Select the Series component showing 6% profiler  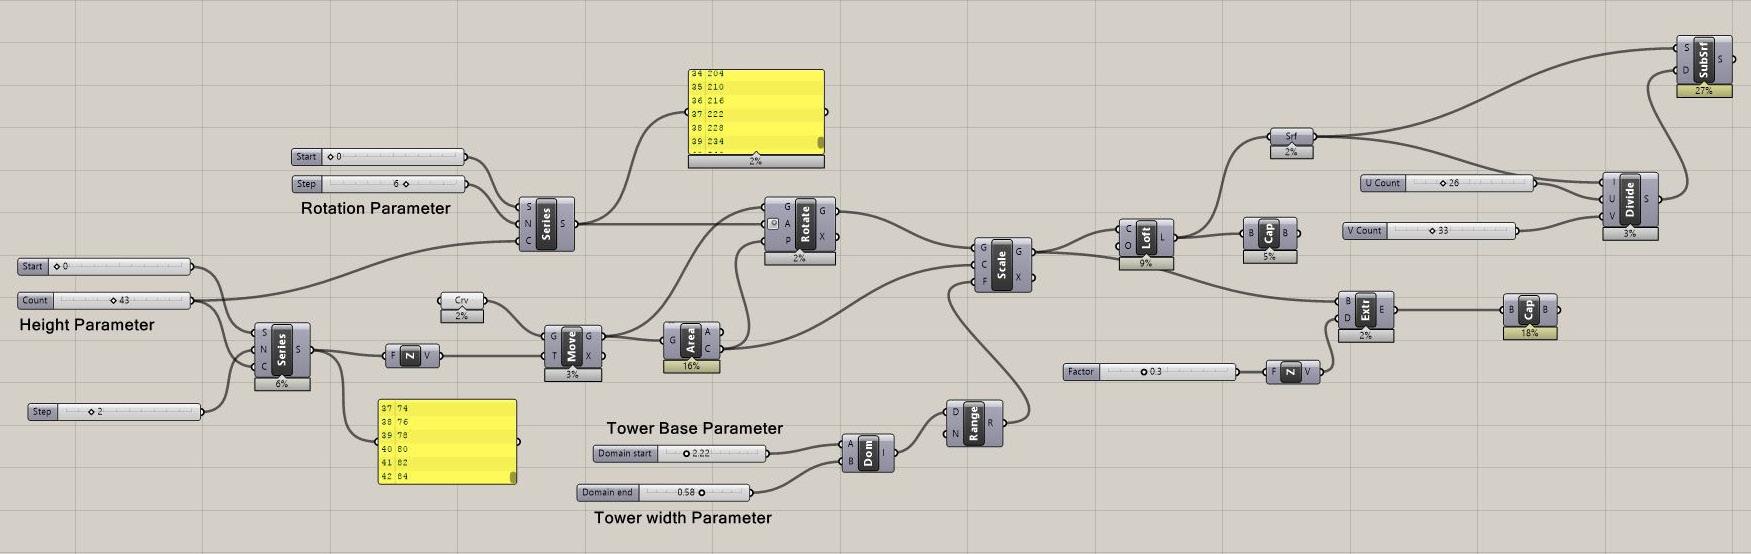282,350
